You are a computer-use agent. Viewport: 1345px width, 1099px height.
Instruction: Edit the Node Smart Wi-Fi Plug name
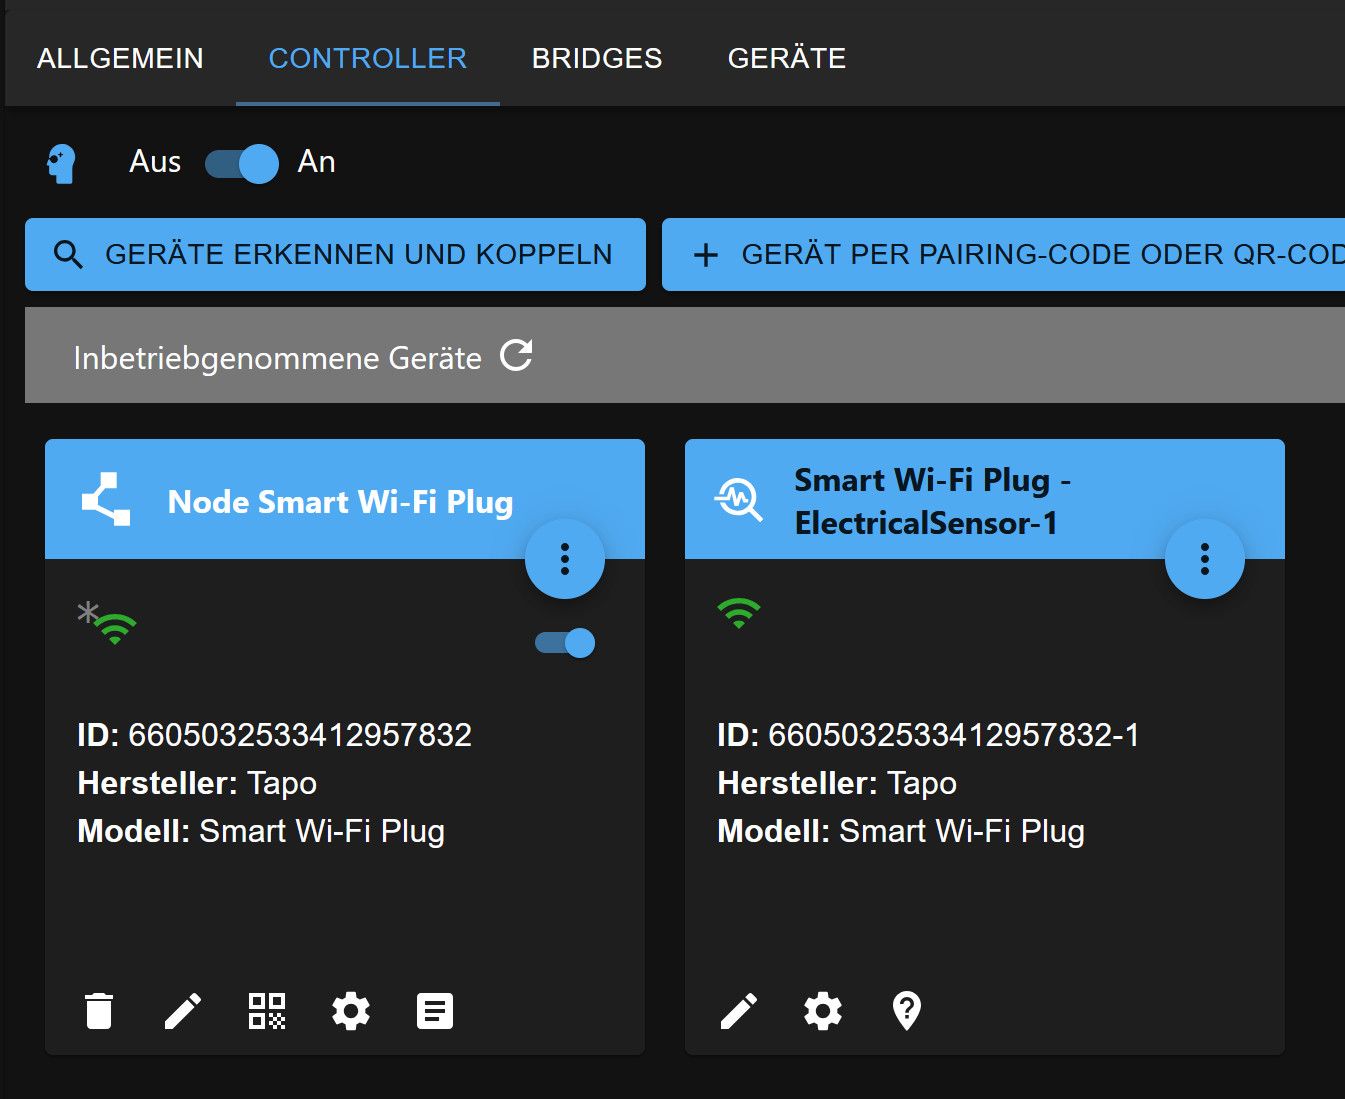click(183, 1011)
